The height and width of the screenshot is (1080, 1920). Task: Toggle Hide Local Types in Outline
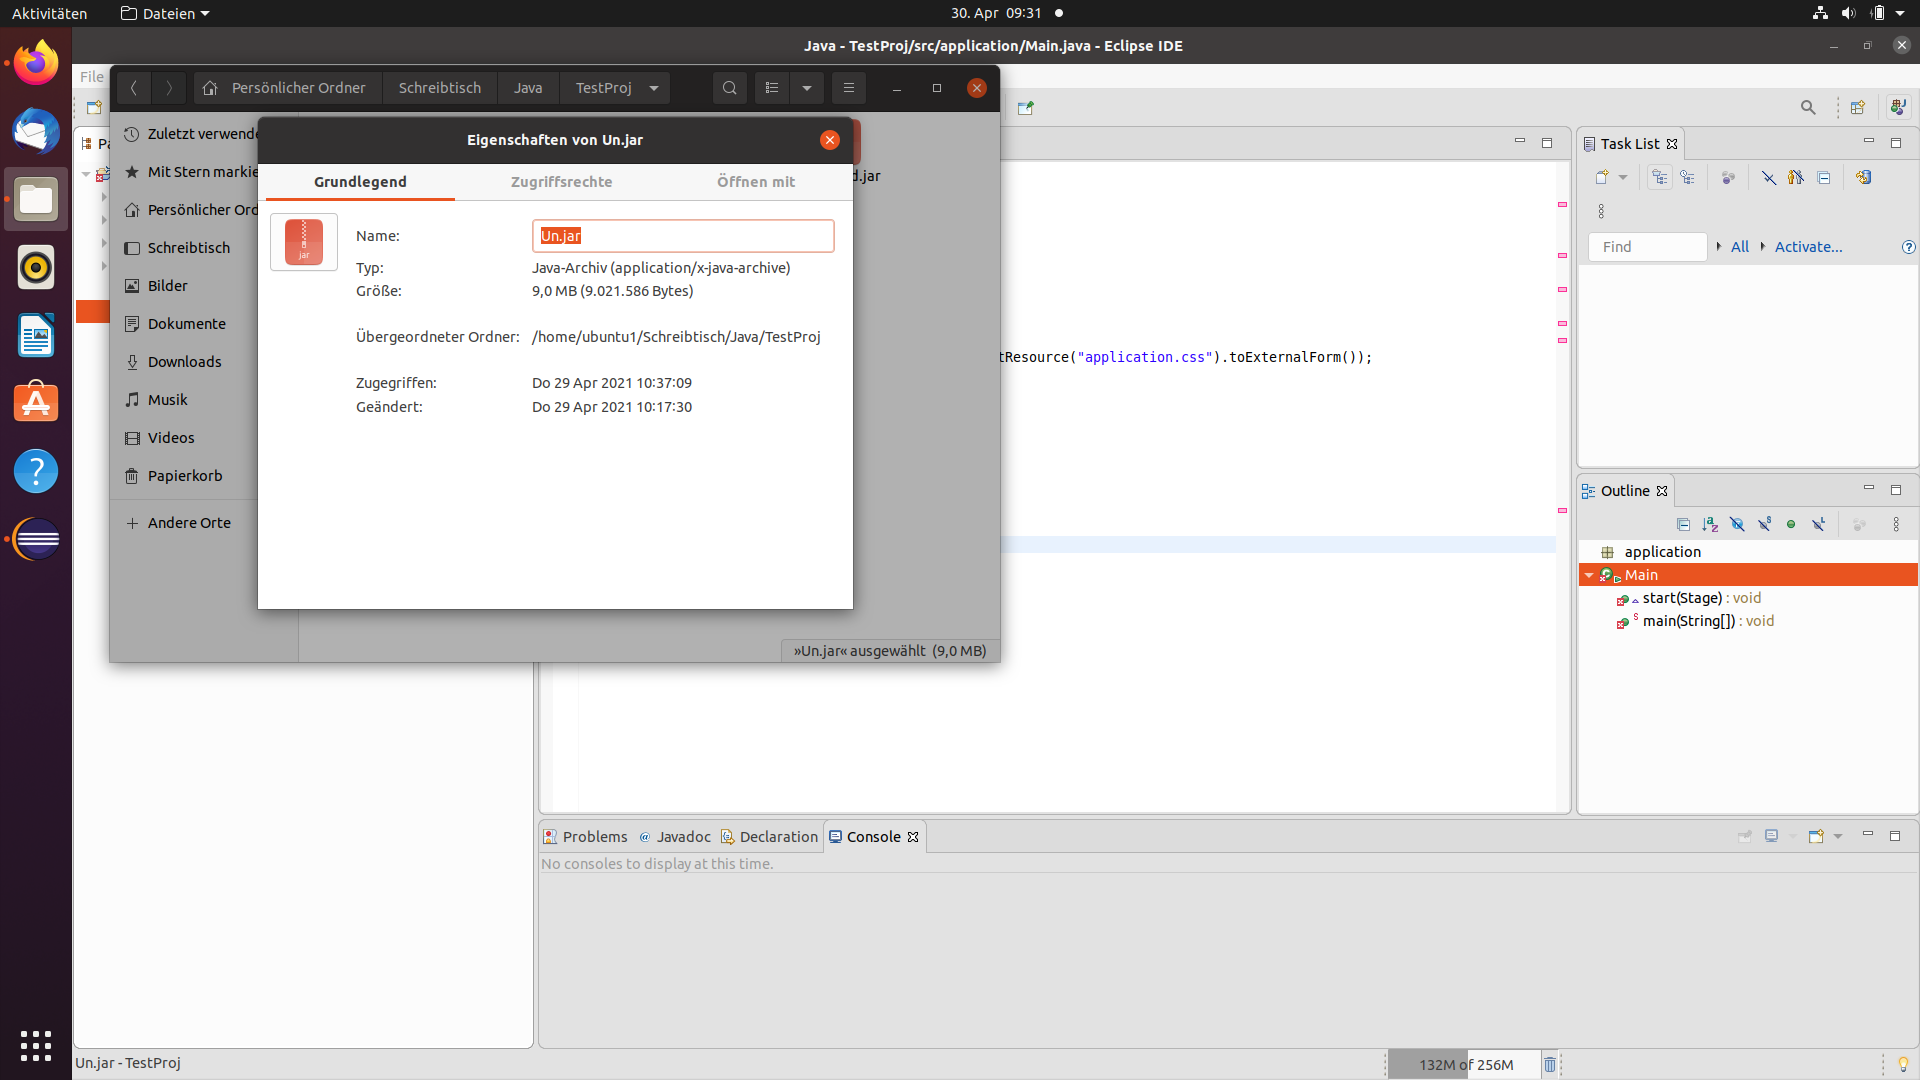(1818, 524)
